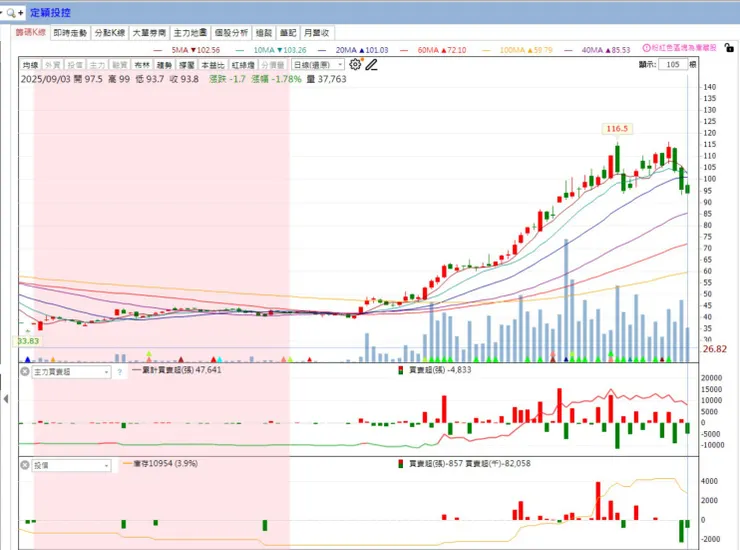Open the 即時走勢 tab
The height and width of the screenshot is (550, 740).
[x=70, y=33]
